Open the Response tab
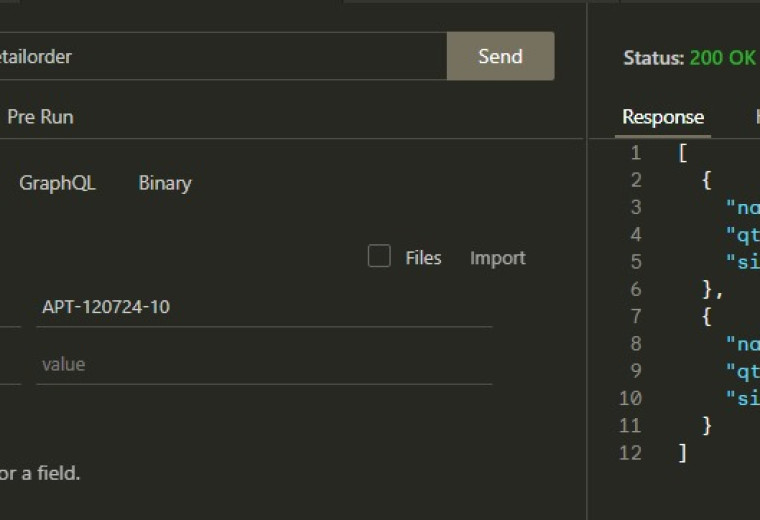Screen dimensions: 760x520 (x=663, y=117)
